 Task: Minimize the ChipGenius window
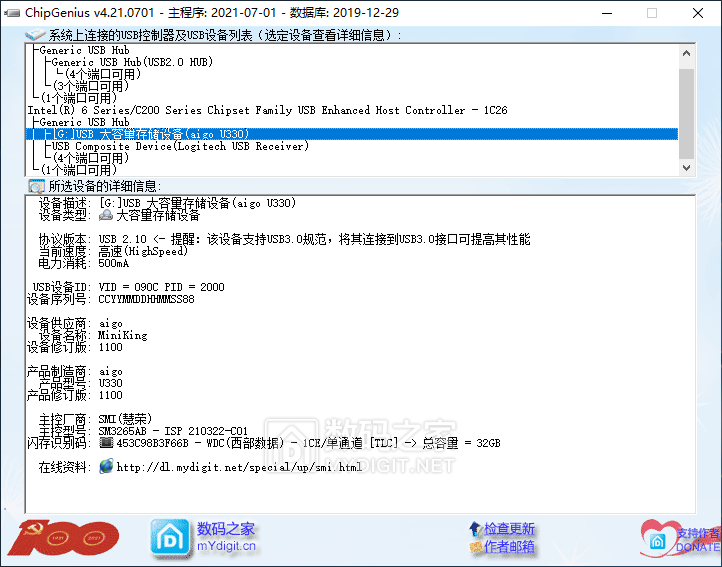coord(607,13)
